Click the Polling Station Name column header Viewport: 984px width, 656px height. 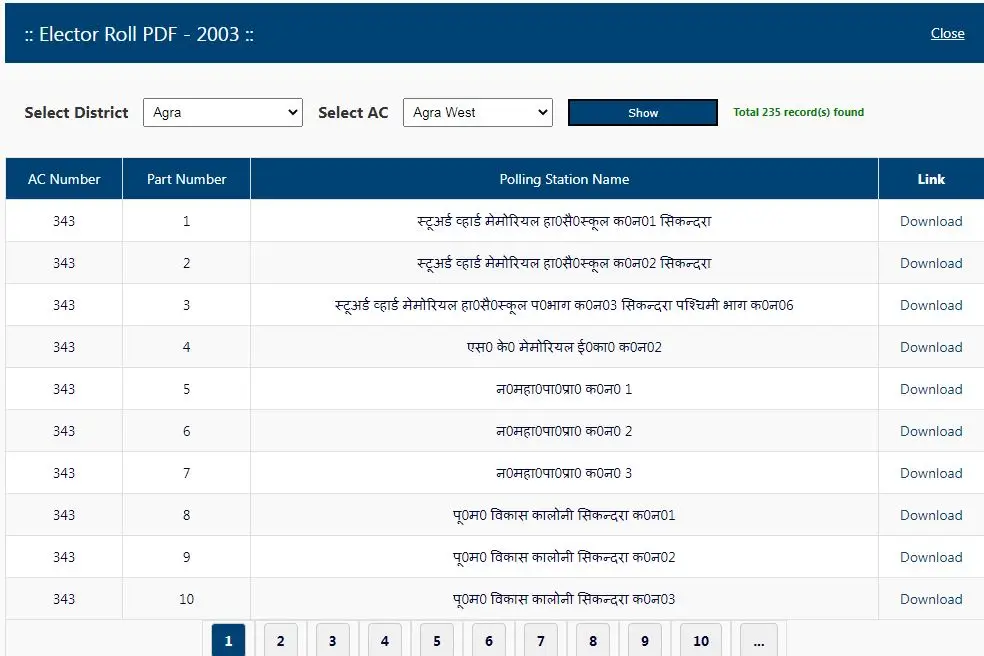564,180
